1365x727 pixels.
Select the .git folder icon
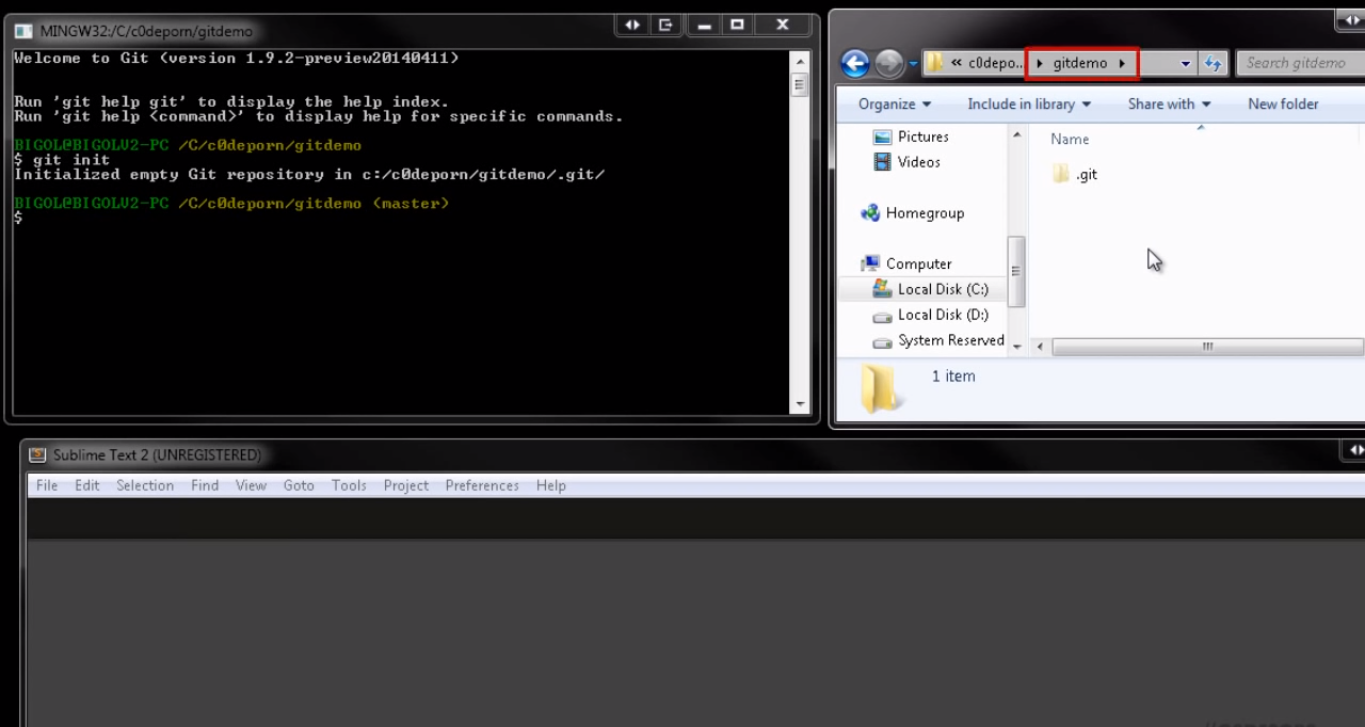coord(1061,174)
